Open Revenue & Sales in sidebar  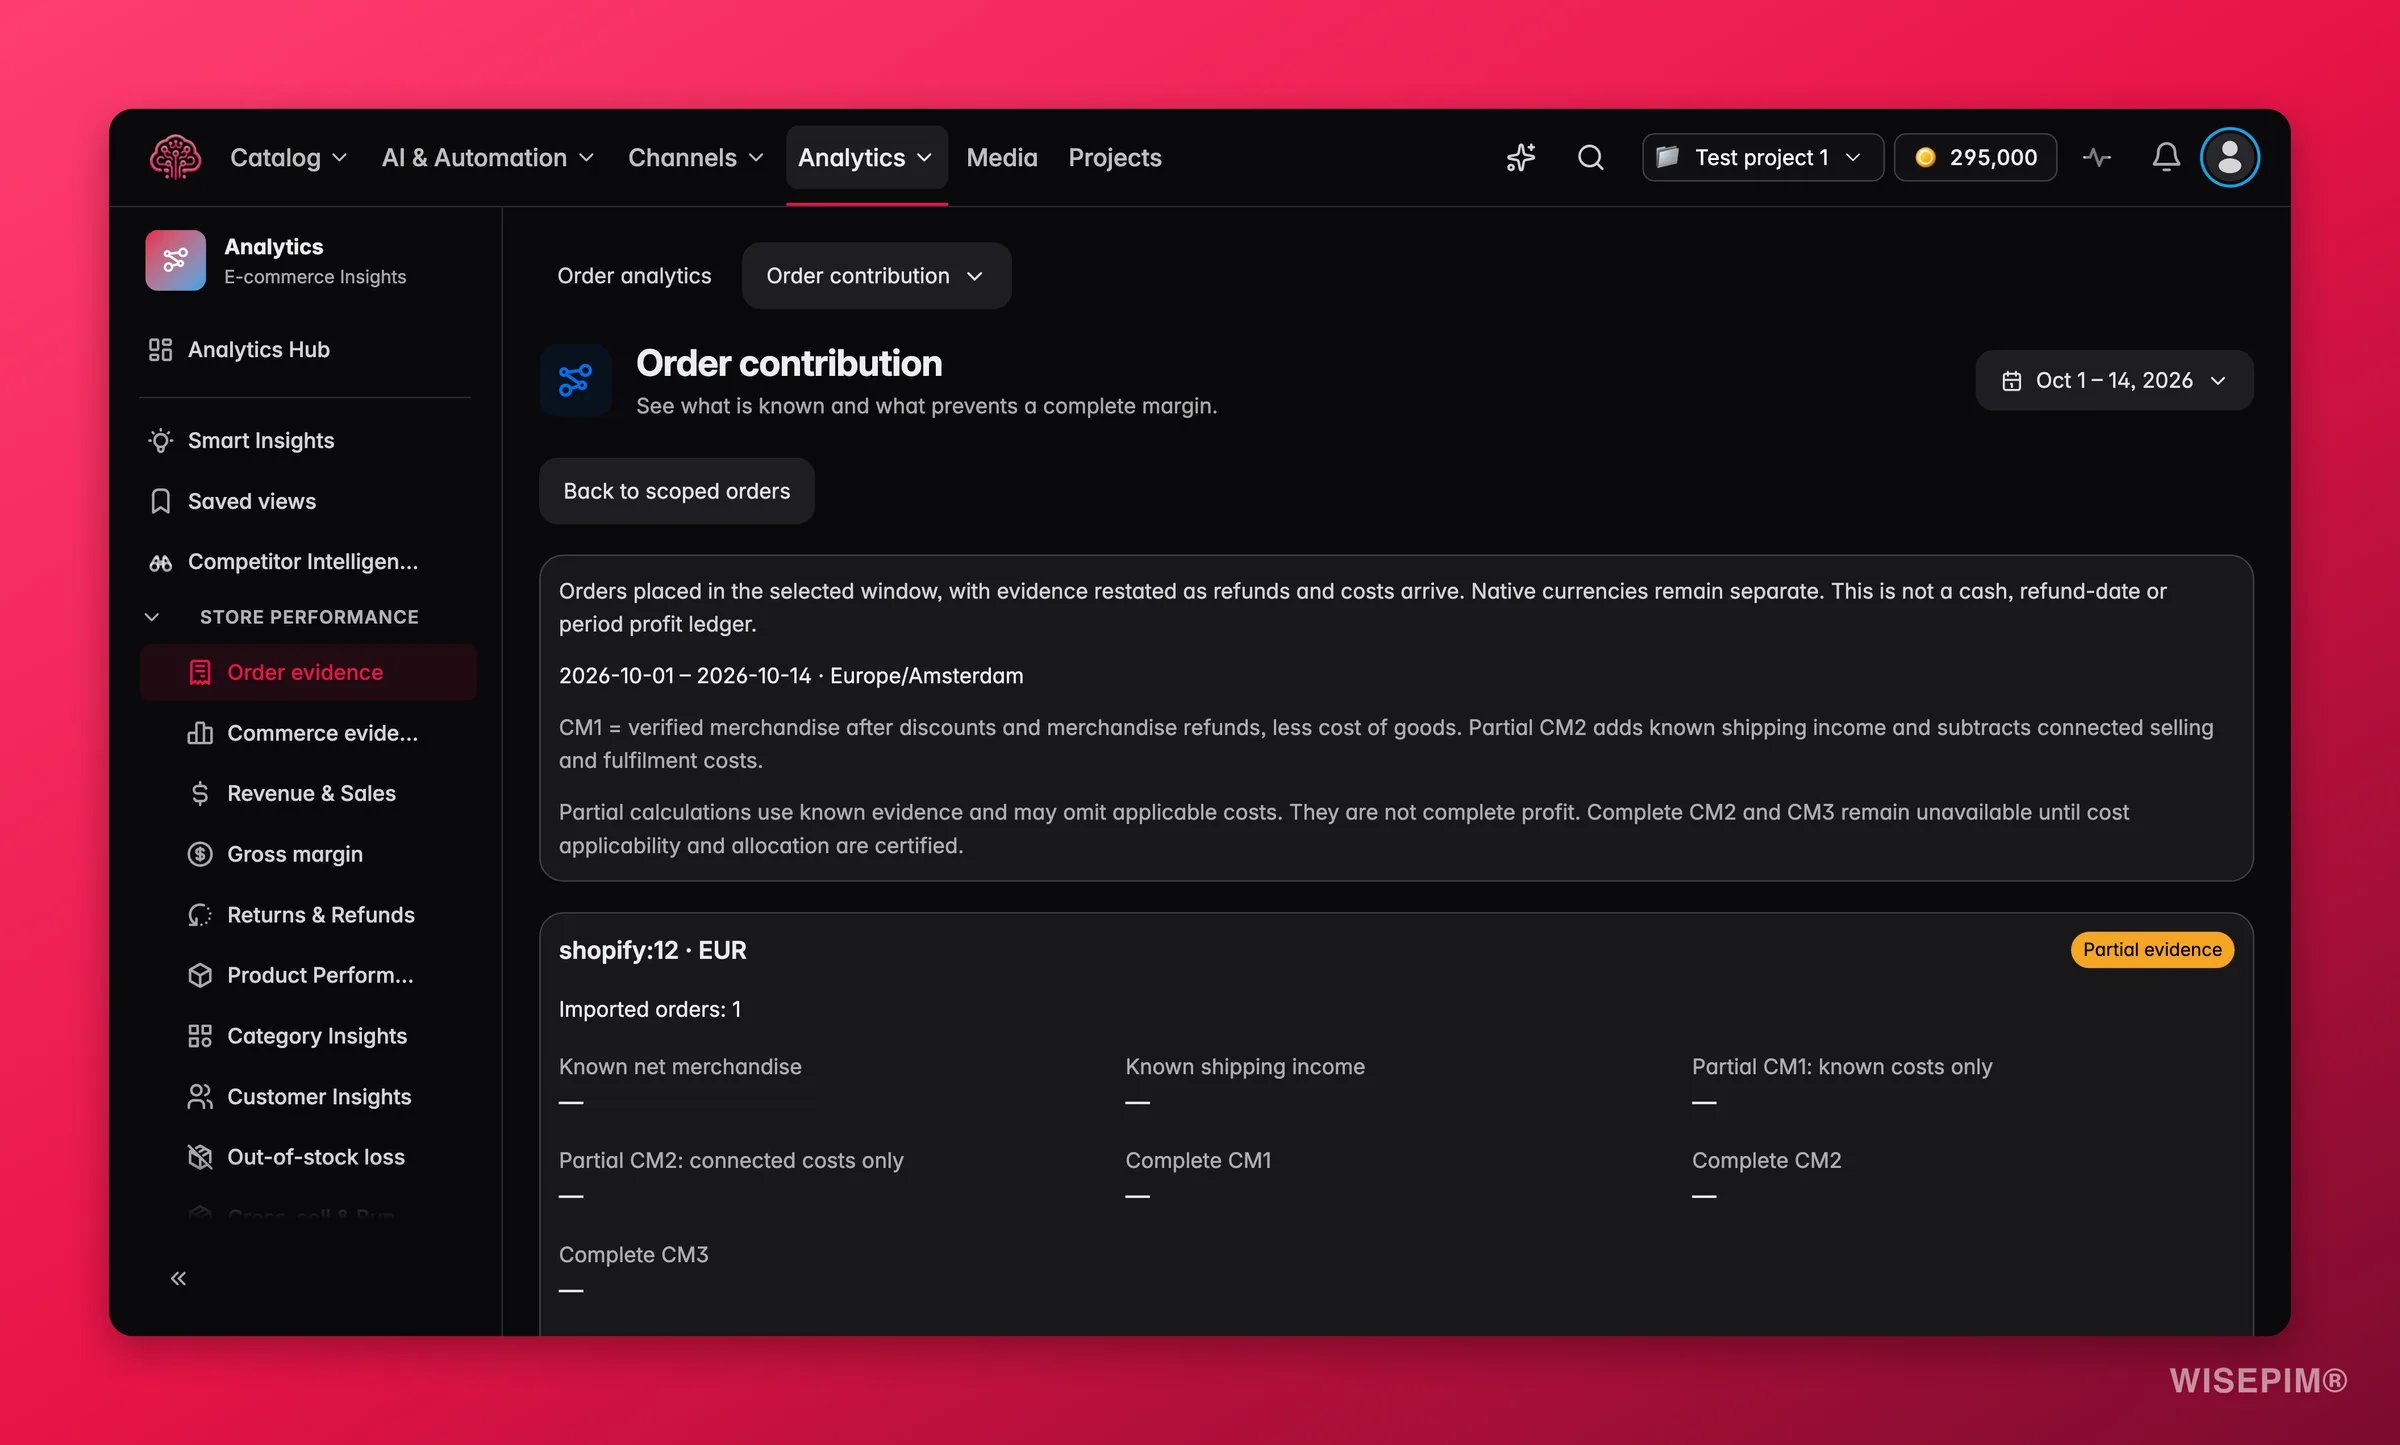pos(308,793)
